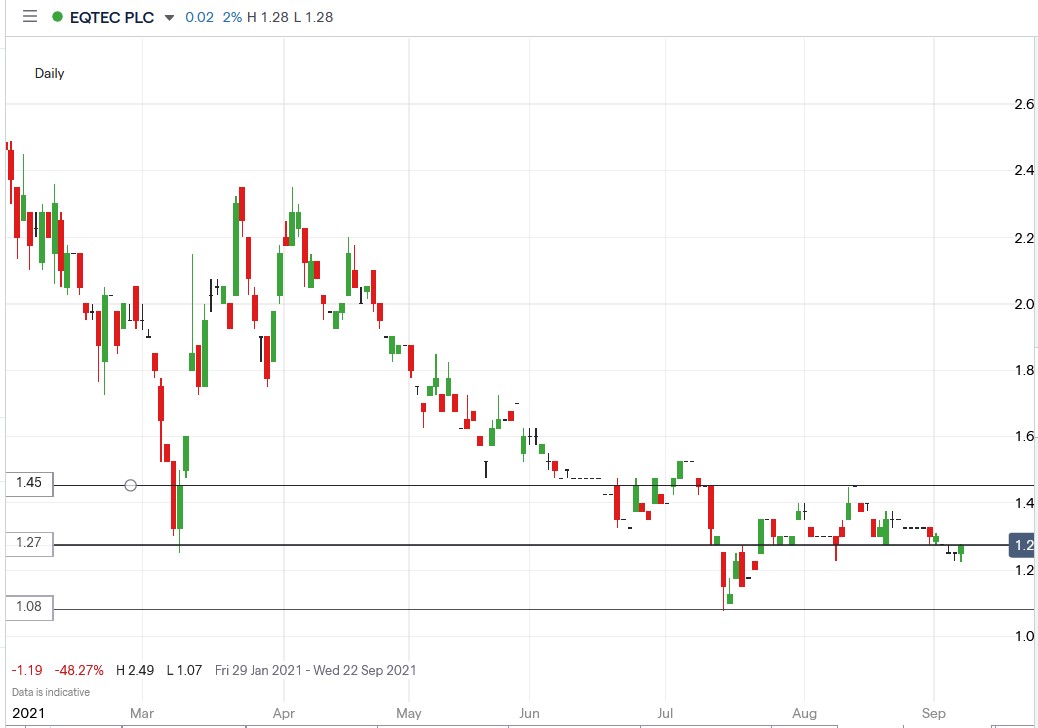Image resolution: width=1038 pixels, height=728 pixels.
Task: Click the 2% daily change value
Action: [231, 17]
